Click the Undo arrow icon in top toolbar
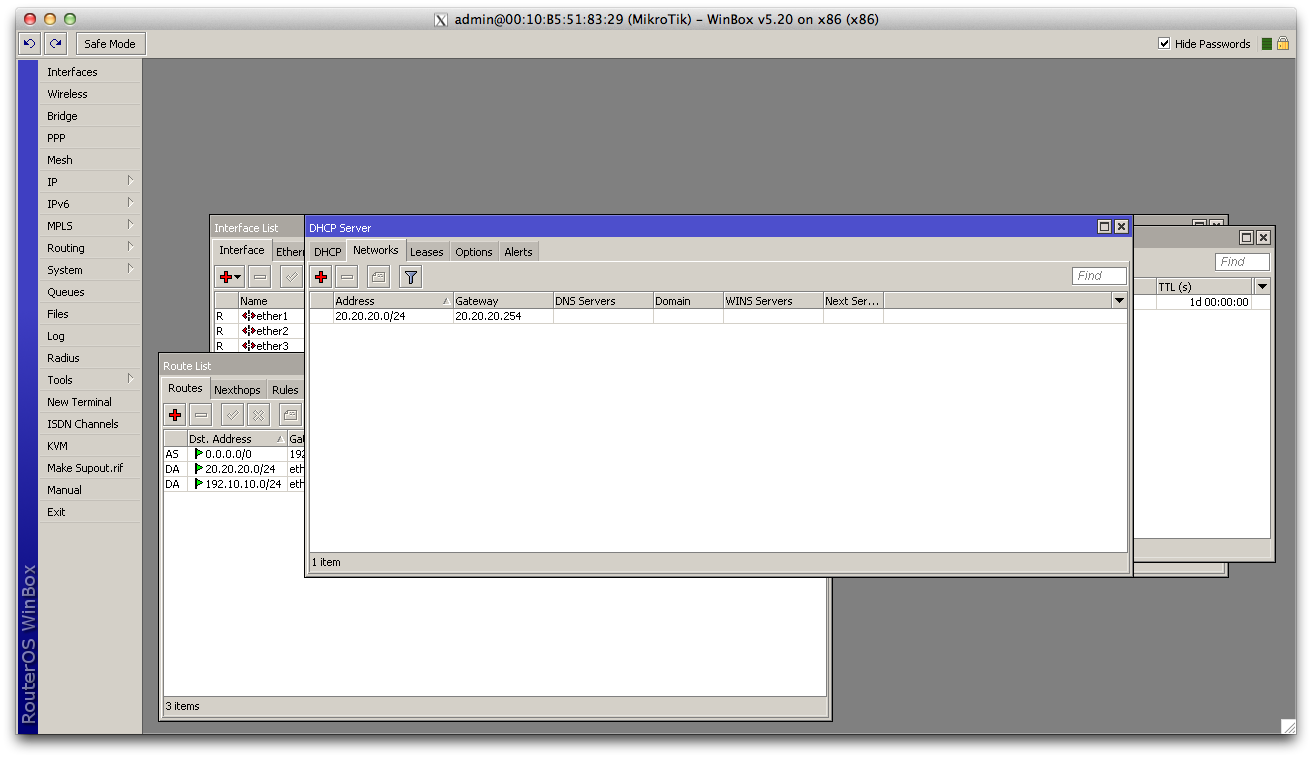Image resolution: width=1312 pixels, height=758 pixels. pyautogui.click(x=29, y=44)
